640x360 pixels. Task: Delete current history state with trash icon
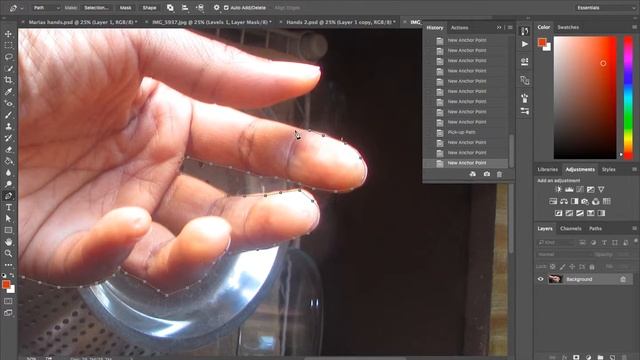[499, 174]
